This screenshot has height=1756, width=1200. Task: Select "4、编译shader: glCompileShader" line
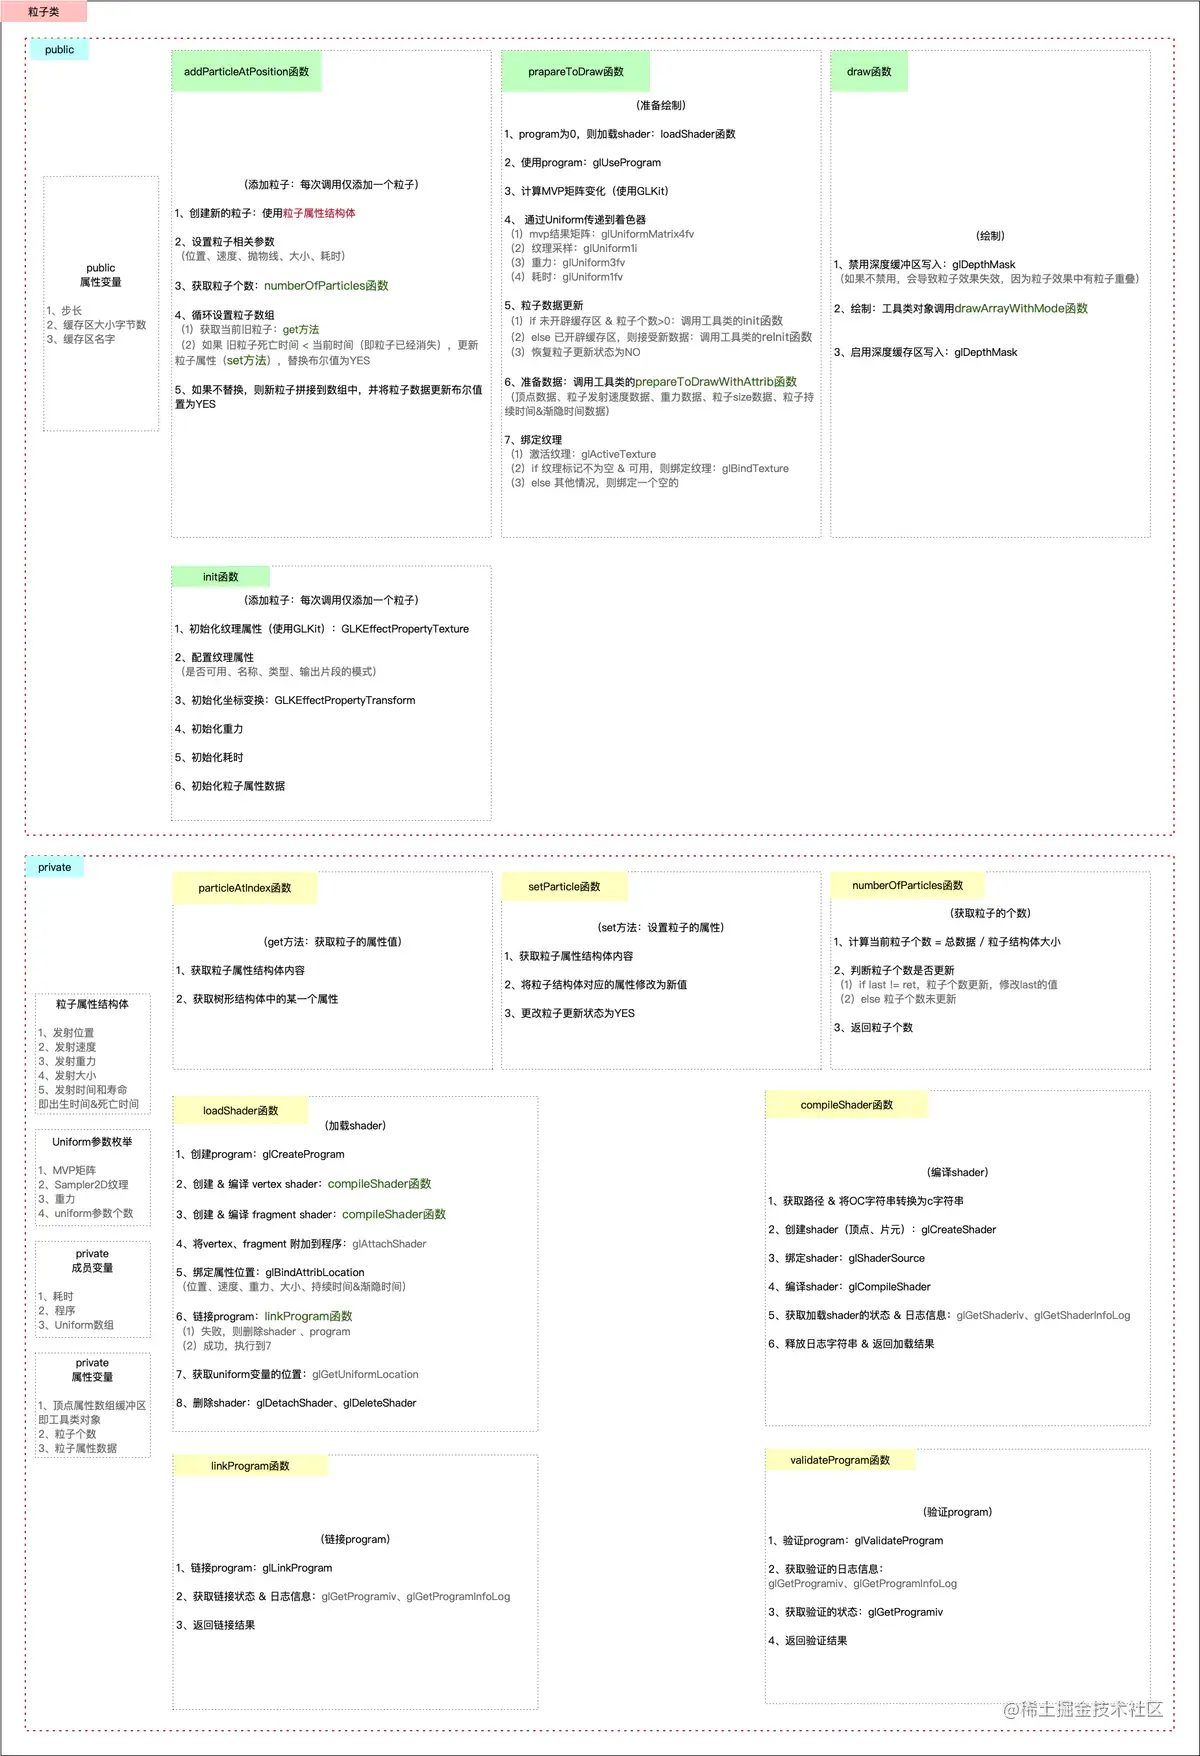coord(849,1287)
